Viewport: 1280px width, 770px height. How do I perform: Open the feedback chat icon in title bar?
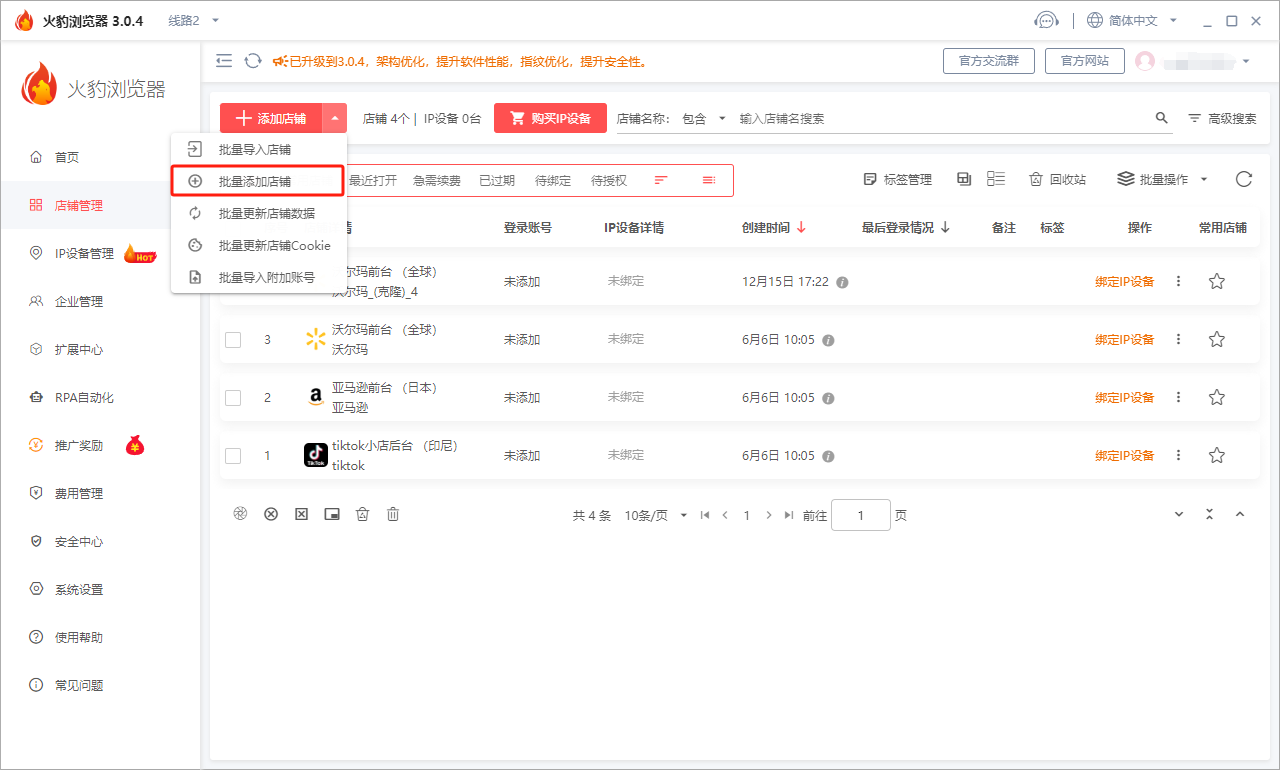click(x=1046, y=19)
